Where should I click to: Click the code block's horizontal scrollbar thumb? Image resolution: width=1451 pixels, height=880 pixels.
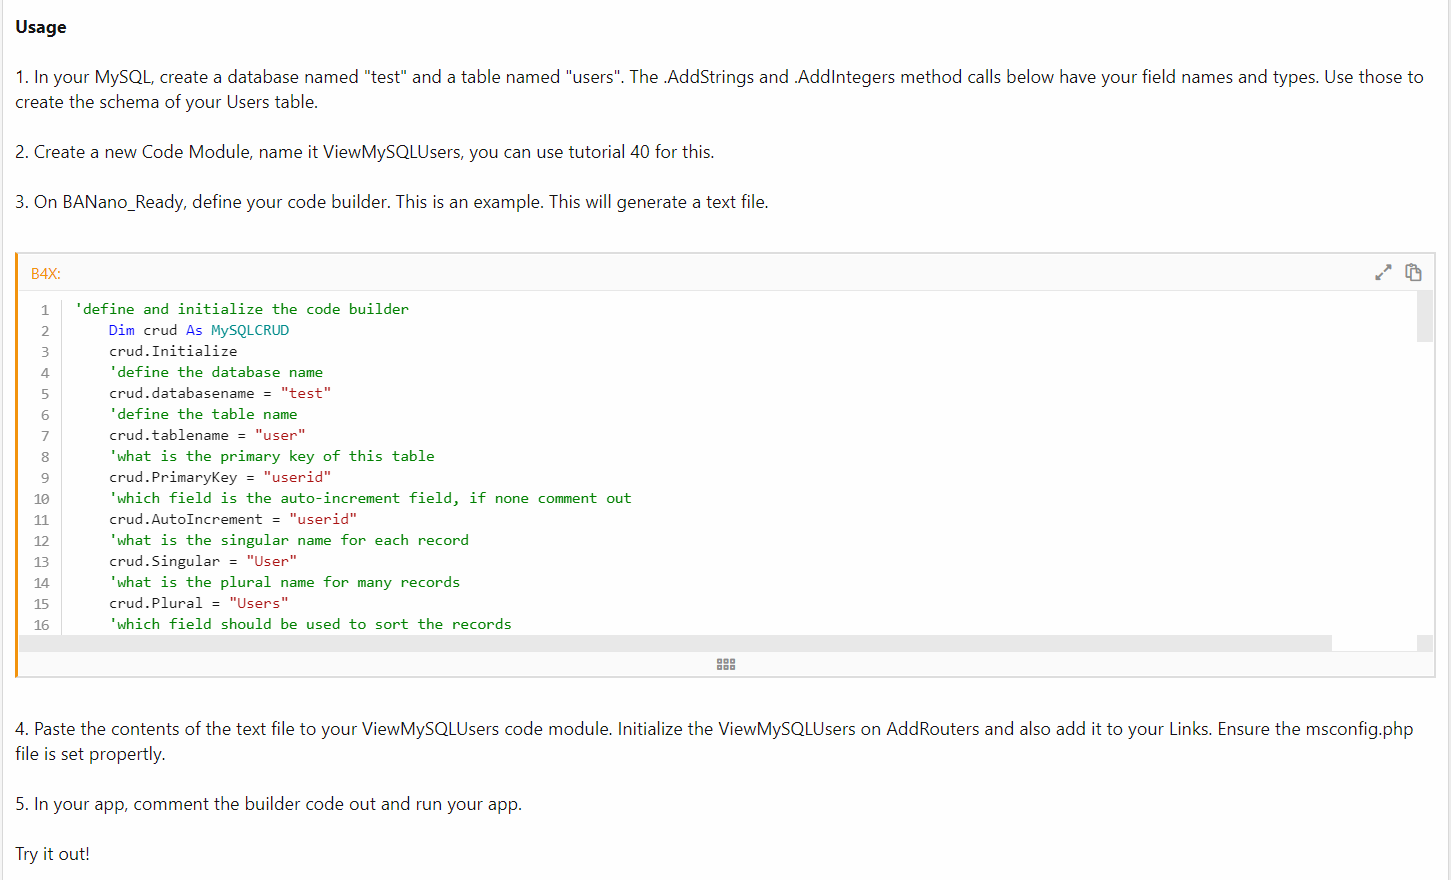pyautogui.click(x=675, y=643)
